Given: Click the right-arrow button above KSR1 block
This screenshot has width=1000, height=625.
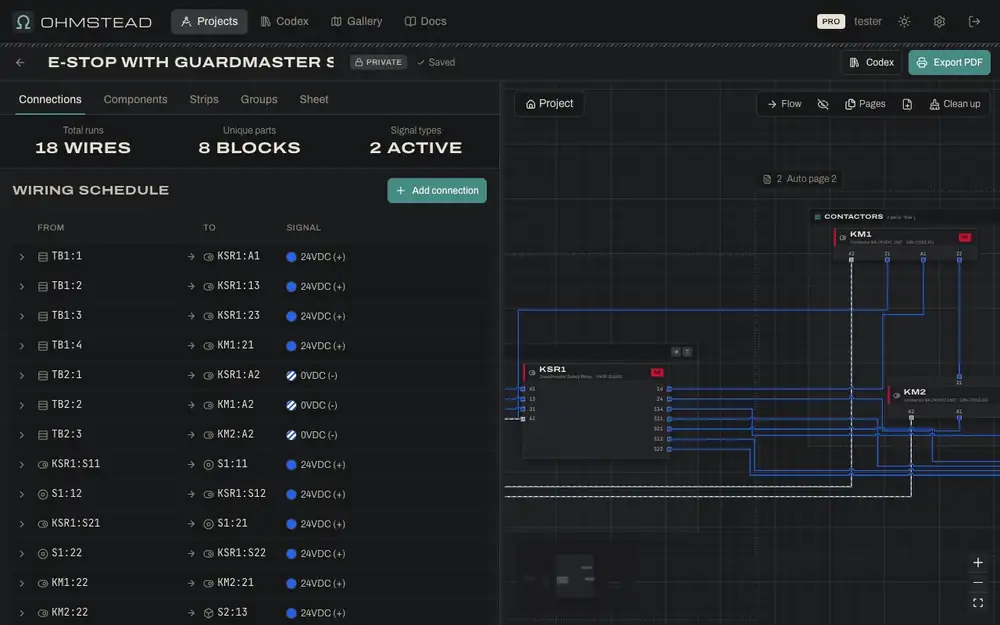Looking at the screenshot, I should (x=676, y=352).
